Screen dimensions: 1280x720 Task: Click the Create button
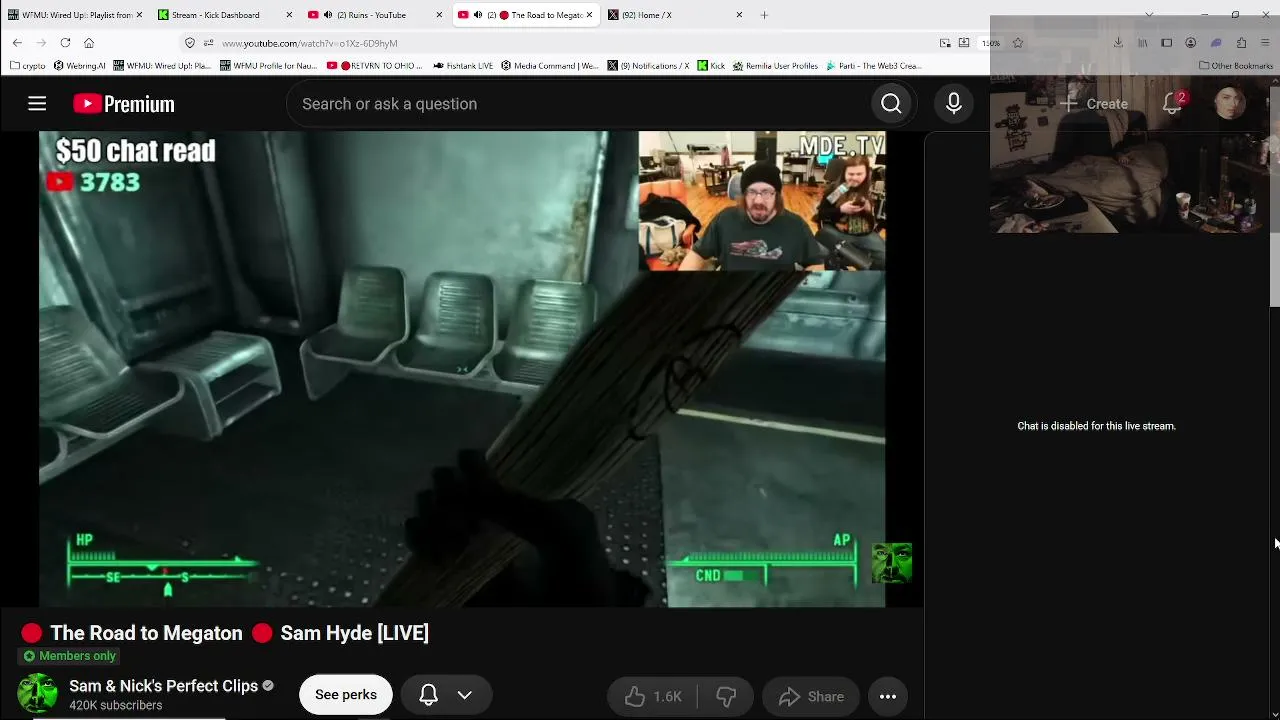pos(1094,104)
